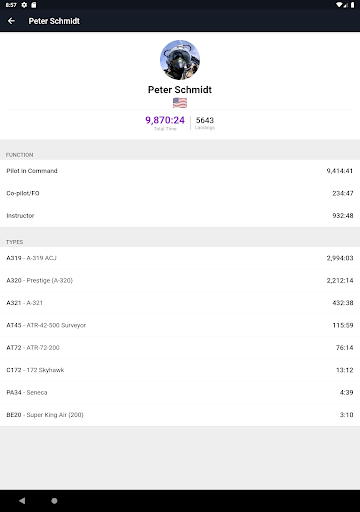
Task: Select the total time 9,870:24
Action: coord(165,120)
